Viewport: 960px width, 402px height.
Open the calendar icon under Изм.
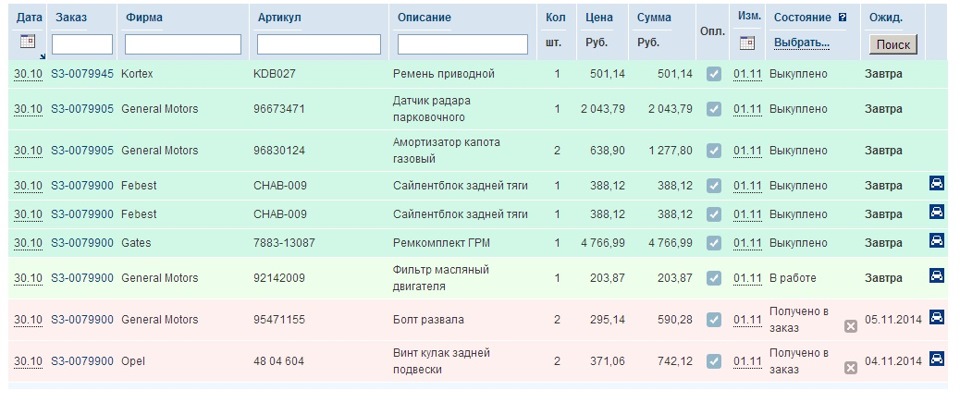[x=747, y=43]
